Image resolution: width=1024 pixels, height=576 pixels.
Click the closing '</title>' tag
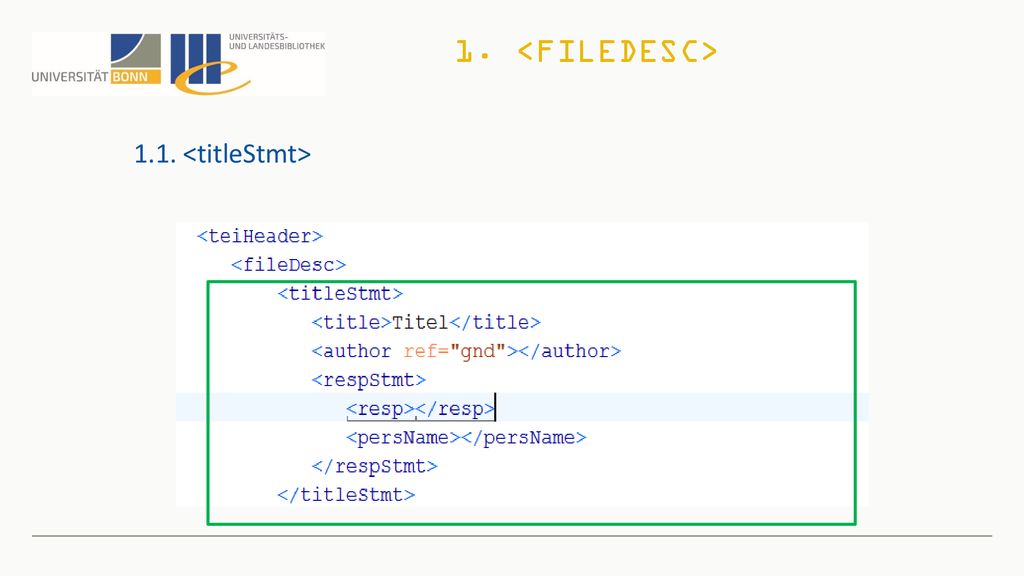click(x=495, y=322)
